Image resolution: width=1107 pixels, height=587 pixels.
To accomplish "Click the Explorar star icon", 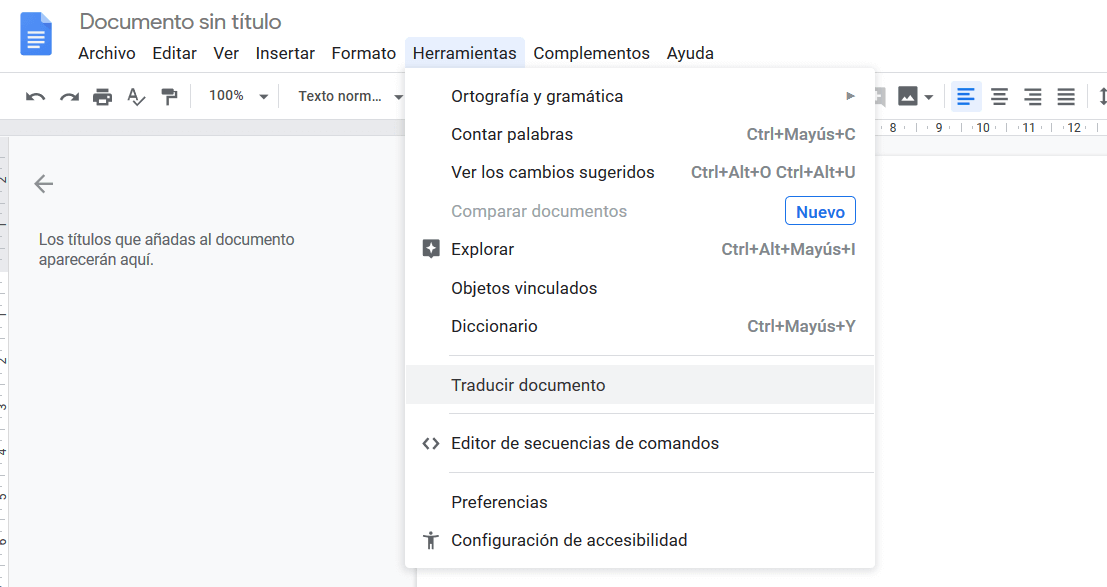I will click(x=431, y=249).
